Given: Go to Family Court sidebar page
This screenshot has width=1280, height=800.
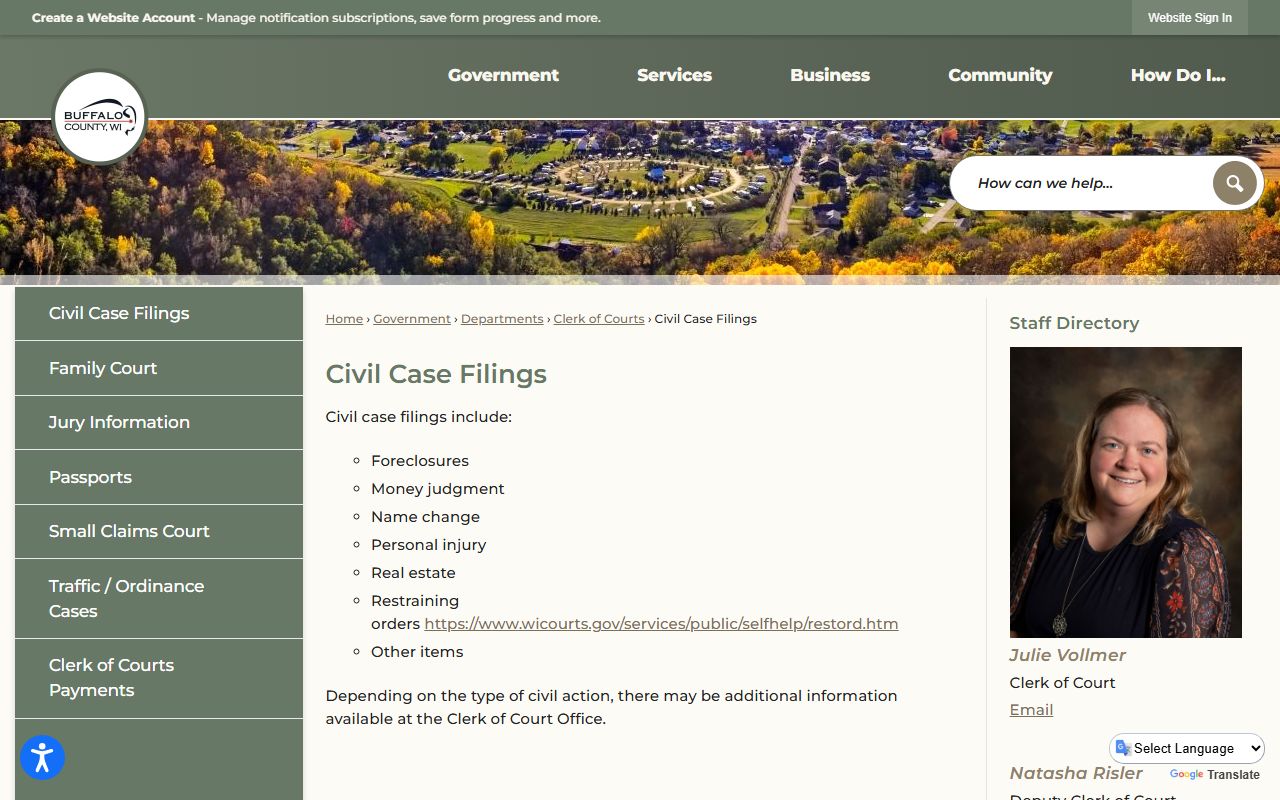Looking at the screenshot, I should (x=159, y=368).
